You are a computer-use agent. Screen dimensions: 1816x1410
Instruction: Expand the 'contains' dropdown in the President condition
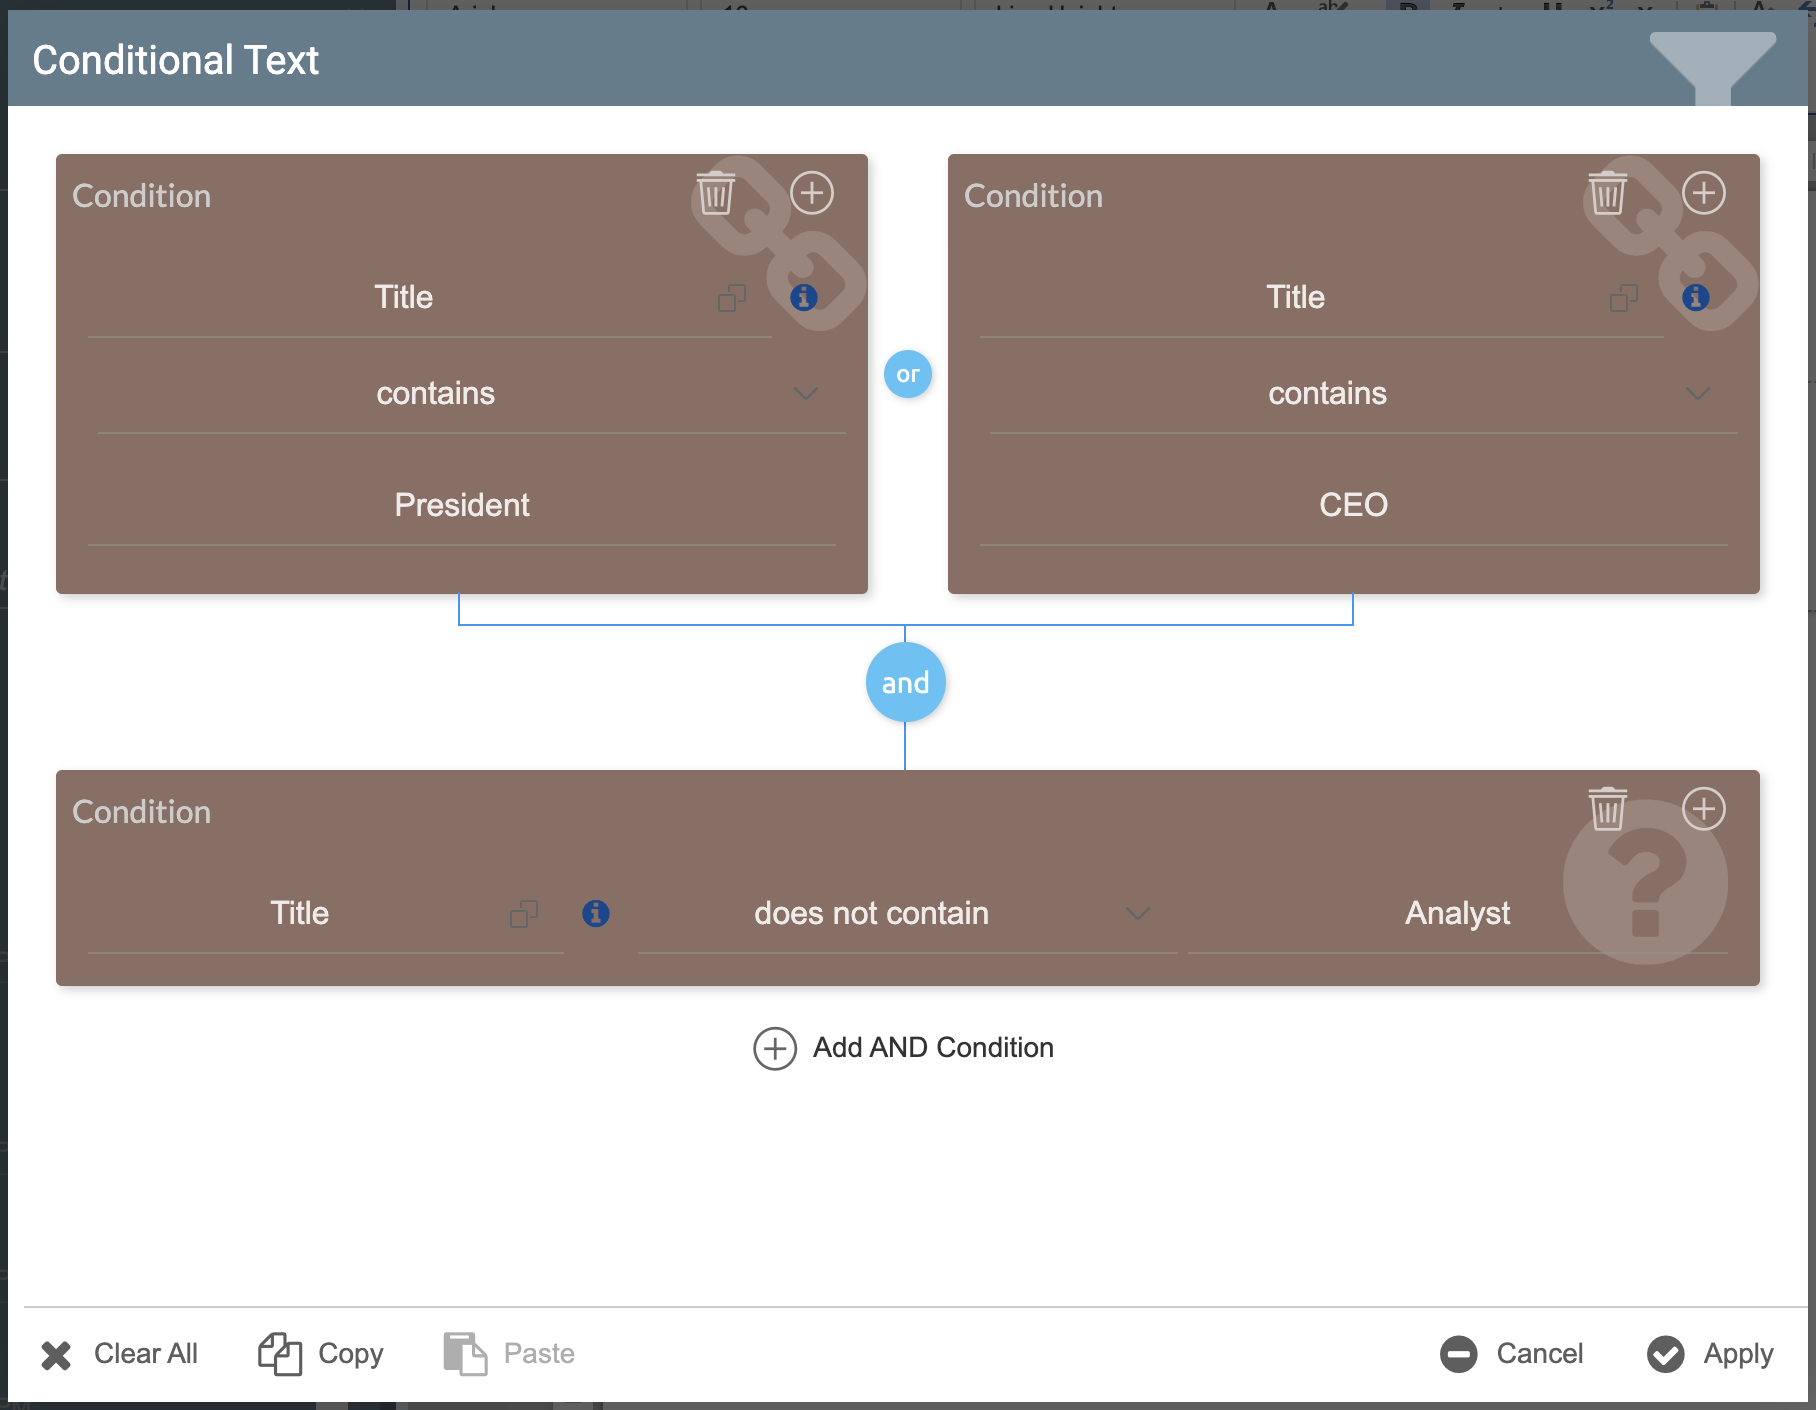coord(805,393)
